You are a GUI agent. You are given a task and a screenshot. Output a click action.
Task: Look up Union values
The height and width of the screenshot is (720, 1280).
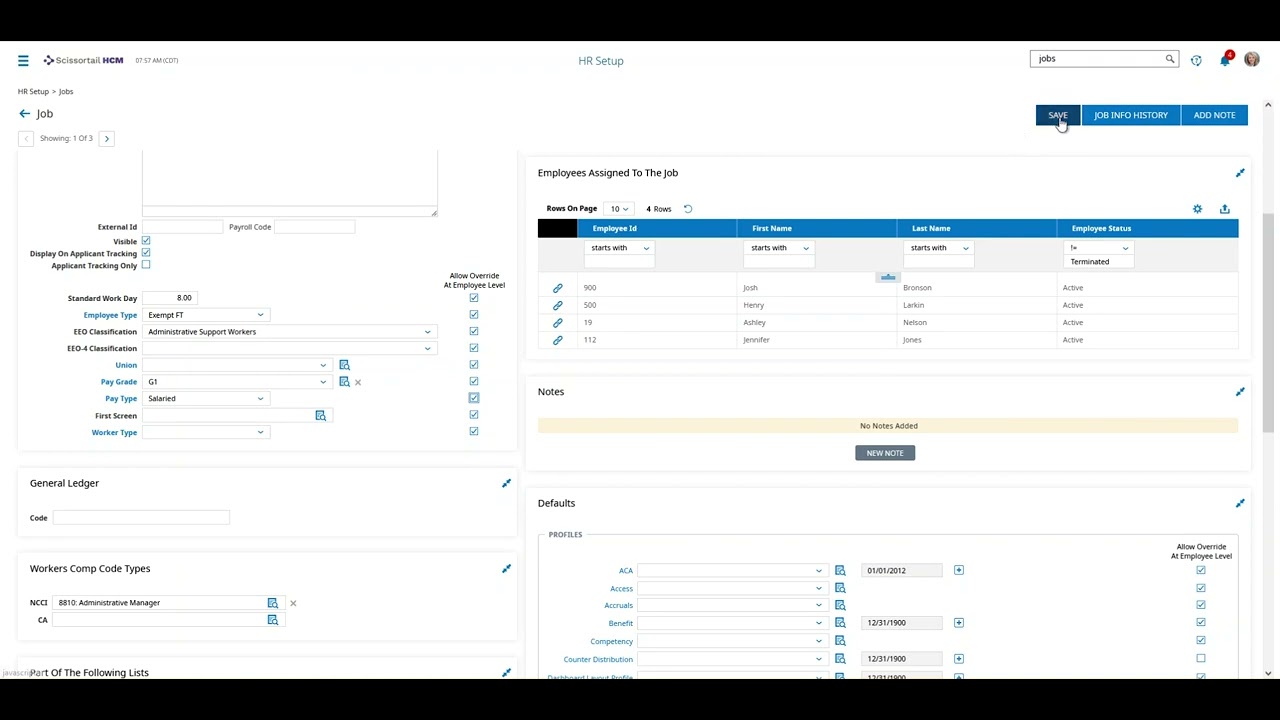coord(344,365)
